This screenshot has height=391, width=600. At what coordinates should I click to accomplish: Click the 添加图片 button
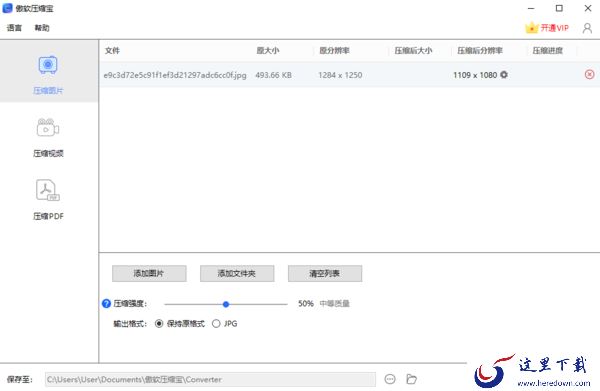[149, 274]
